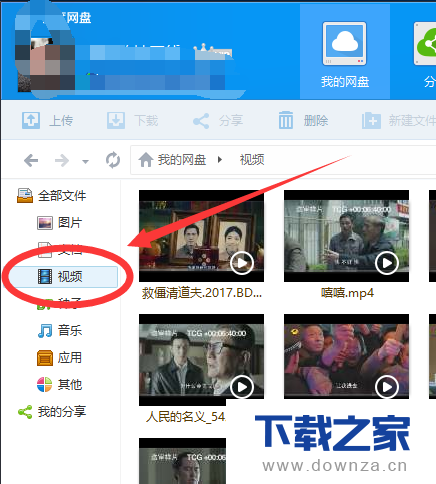
Task: Play the 人民的名义_54 video
Action: coord(242,387)
